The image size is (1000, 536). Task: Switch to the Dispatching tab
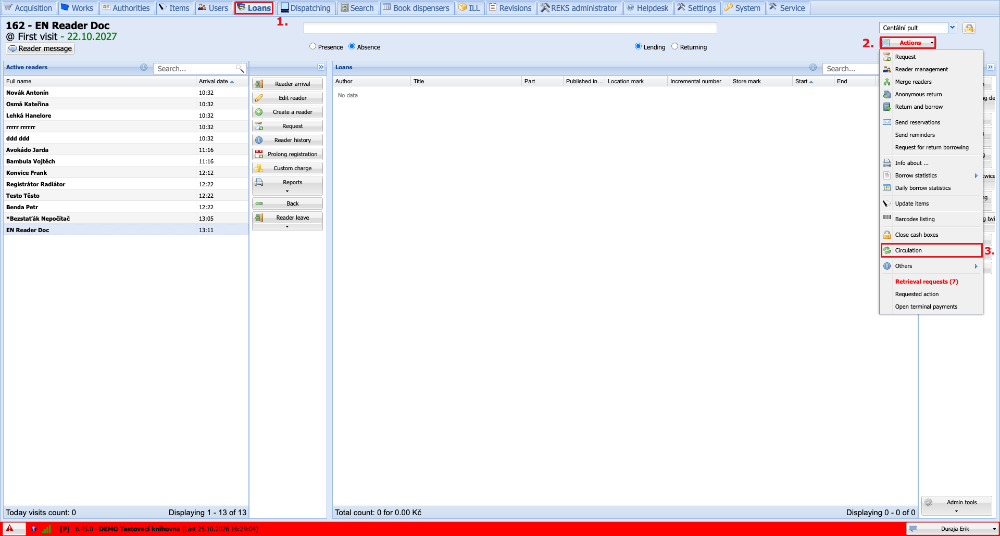tap(305, 8)
